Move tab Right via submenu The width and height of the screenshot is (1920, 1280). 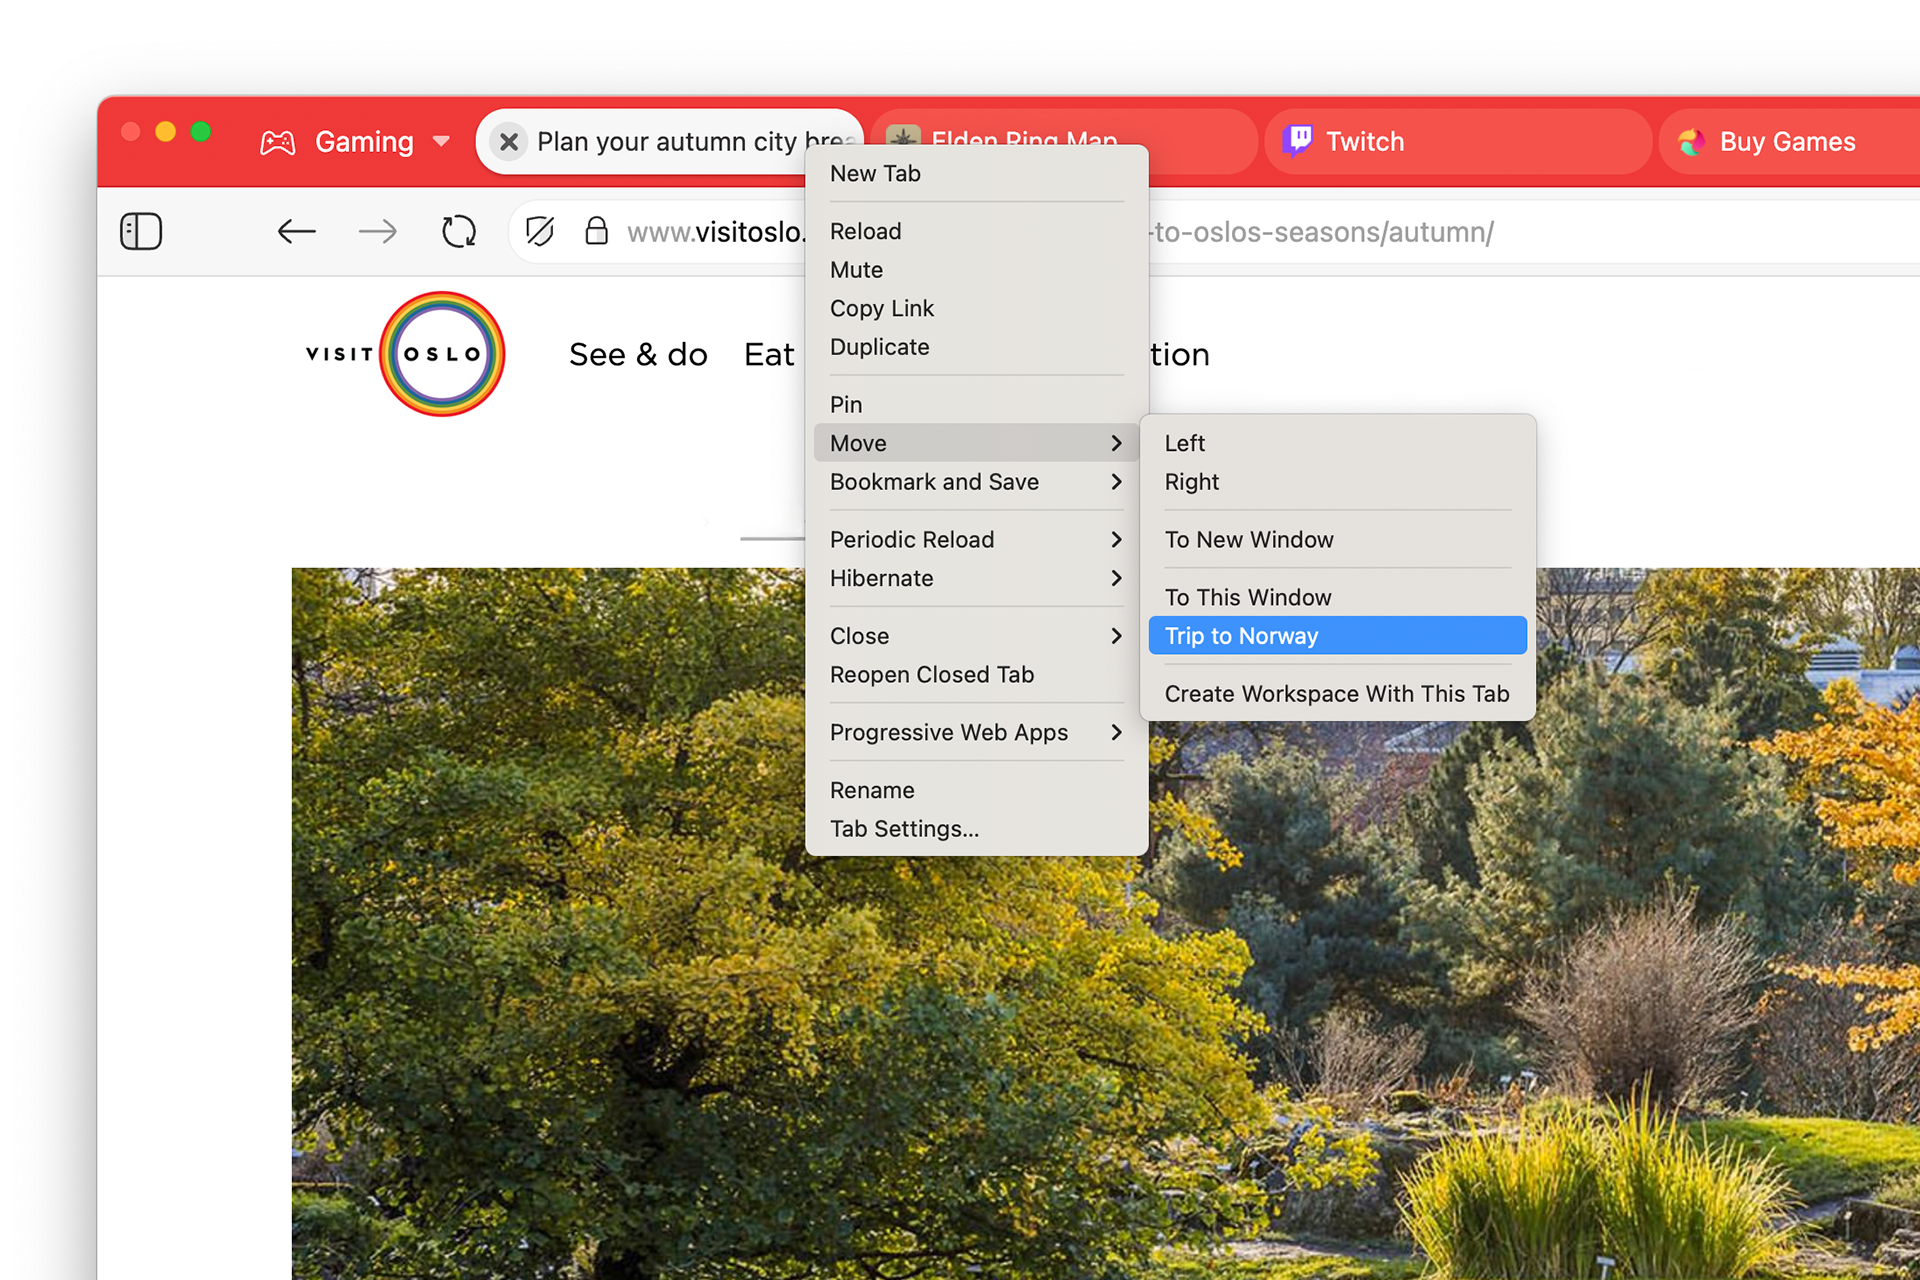[1338, 482]
